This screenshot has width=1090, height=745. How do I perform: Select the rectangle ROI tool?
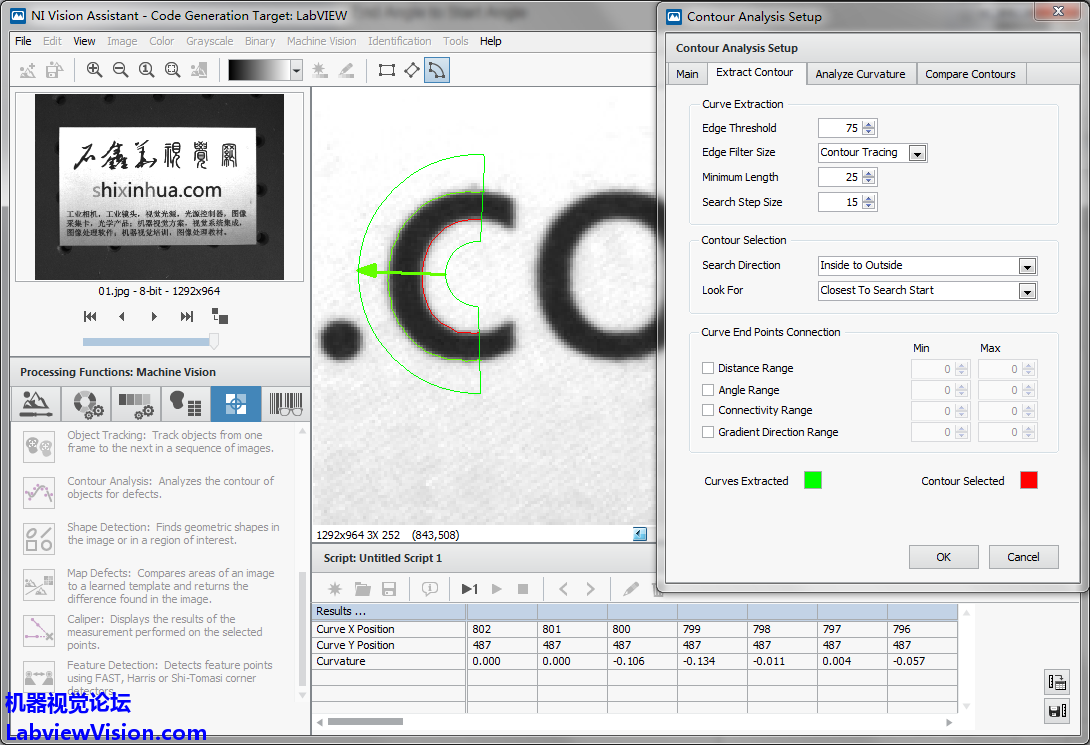(386, 70)
